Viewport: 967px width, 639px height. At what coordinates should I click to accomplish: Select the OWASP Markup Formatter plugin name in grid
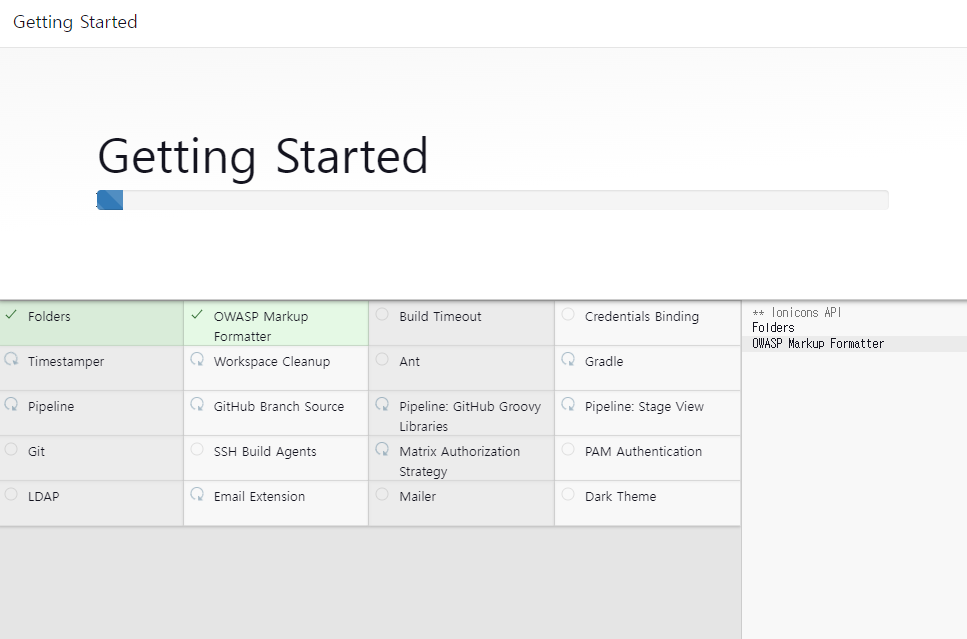point(261,326)
